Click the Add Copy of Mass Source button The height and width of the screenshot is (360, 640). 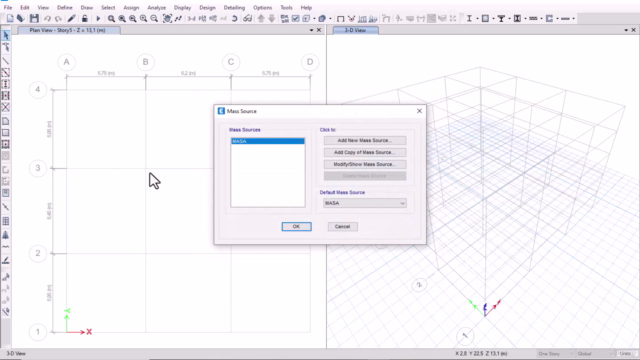click(x=365, y=152)
